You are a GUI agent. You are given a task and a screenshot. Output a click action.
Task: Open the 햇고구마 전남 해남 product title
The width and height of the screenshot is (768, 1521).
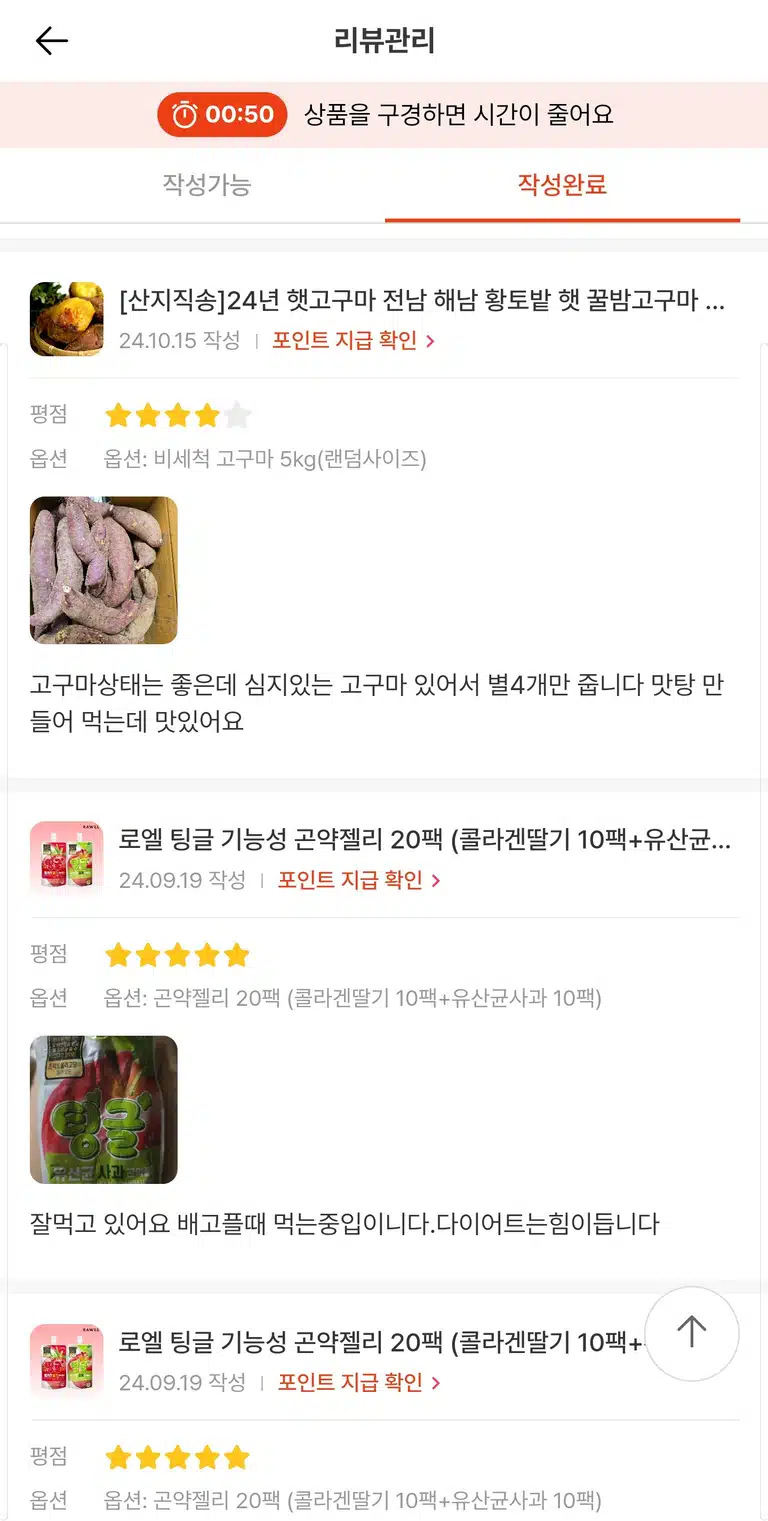point(421,300)
